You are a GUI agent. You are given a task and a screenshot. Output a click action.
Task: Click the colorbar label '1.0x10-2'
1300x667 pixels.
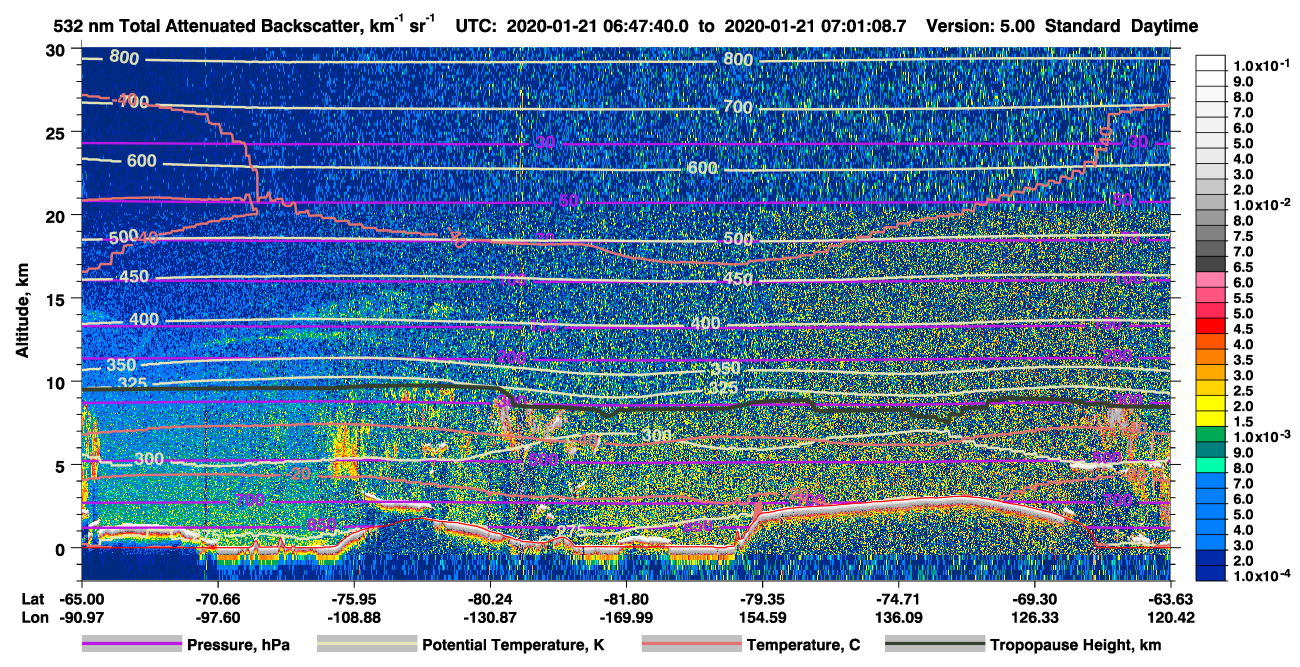[1262, 204]
